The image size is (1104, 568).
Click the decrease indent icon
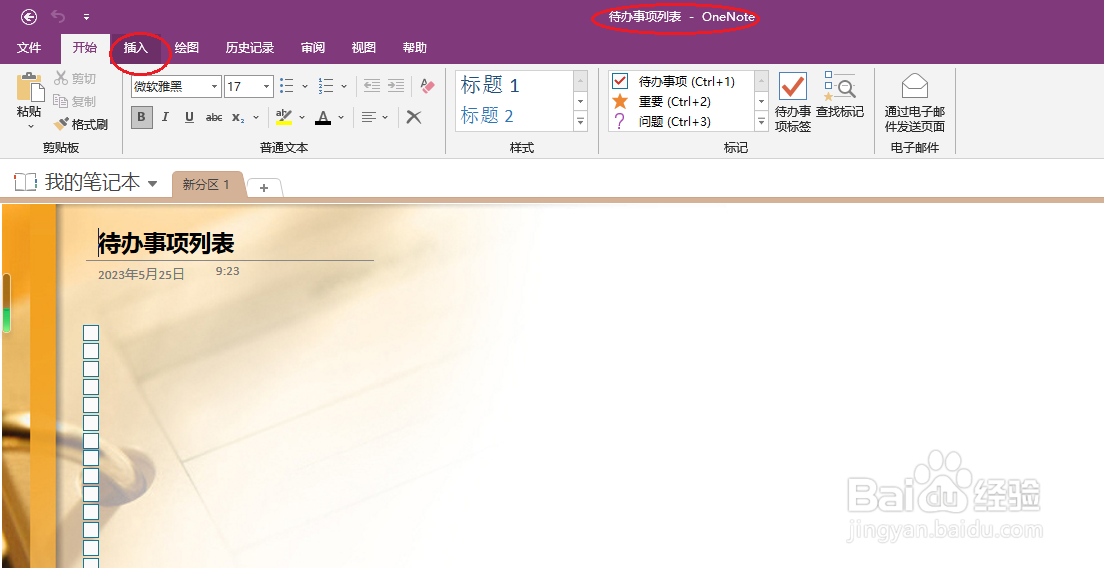(372, 86)
